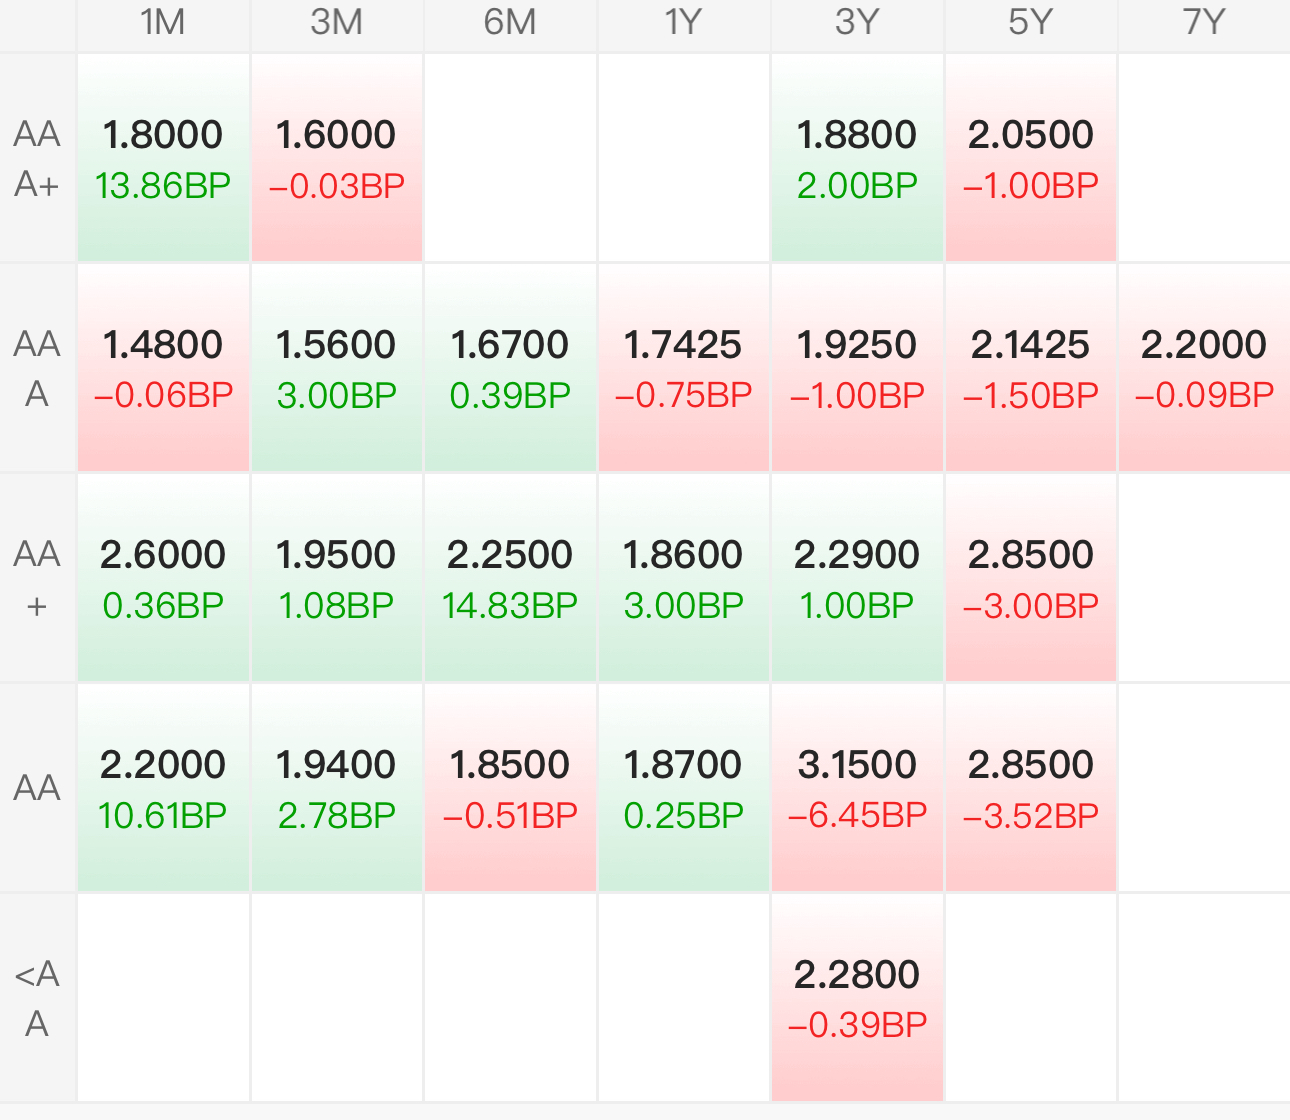Select AAA 3M cell showing 3.00BP
This screenshot has height=1120, width=1290.
point(337,368)
